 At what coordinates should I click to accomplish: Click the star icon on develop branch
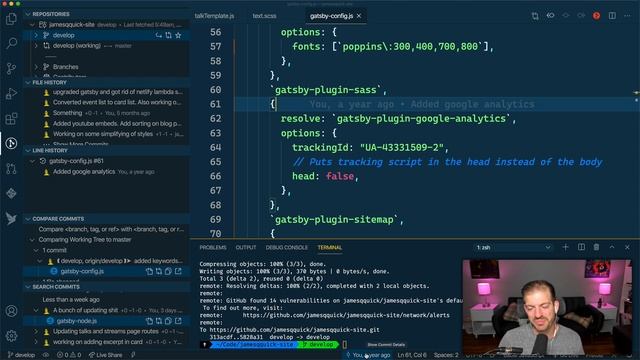(178, 36)
